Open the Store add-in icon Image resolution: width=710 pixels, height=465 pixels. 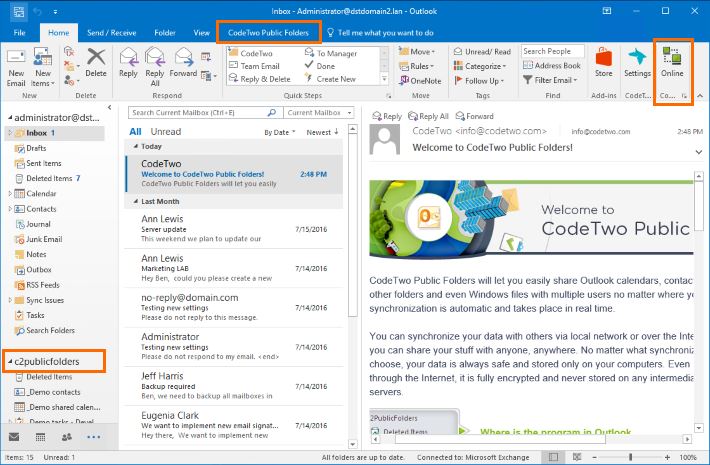click(604, 62)
